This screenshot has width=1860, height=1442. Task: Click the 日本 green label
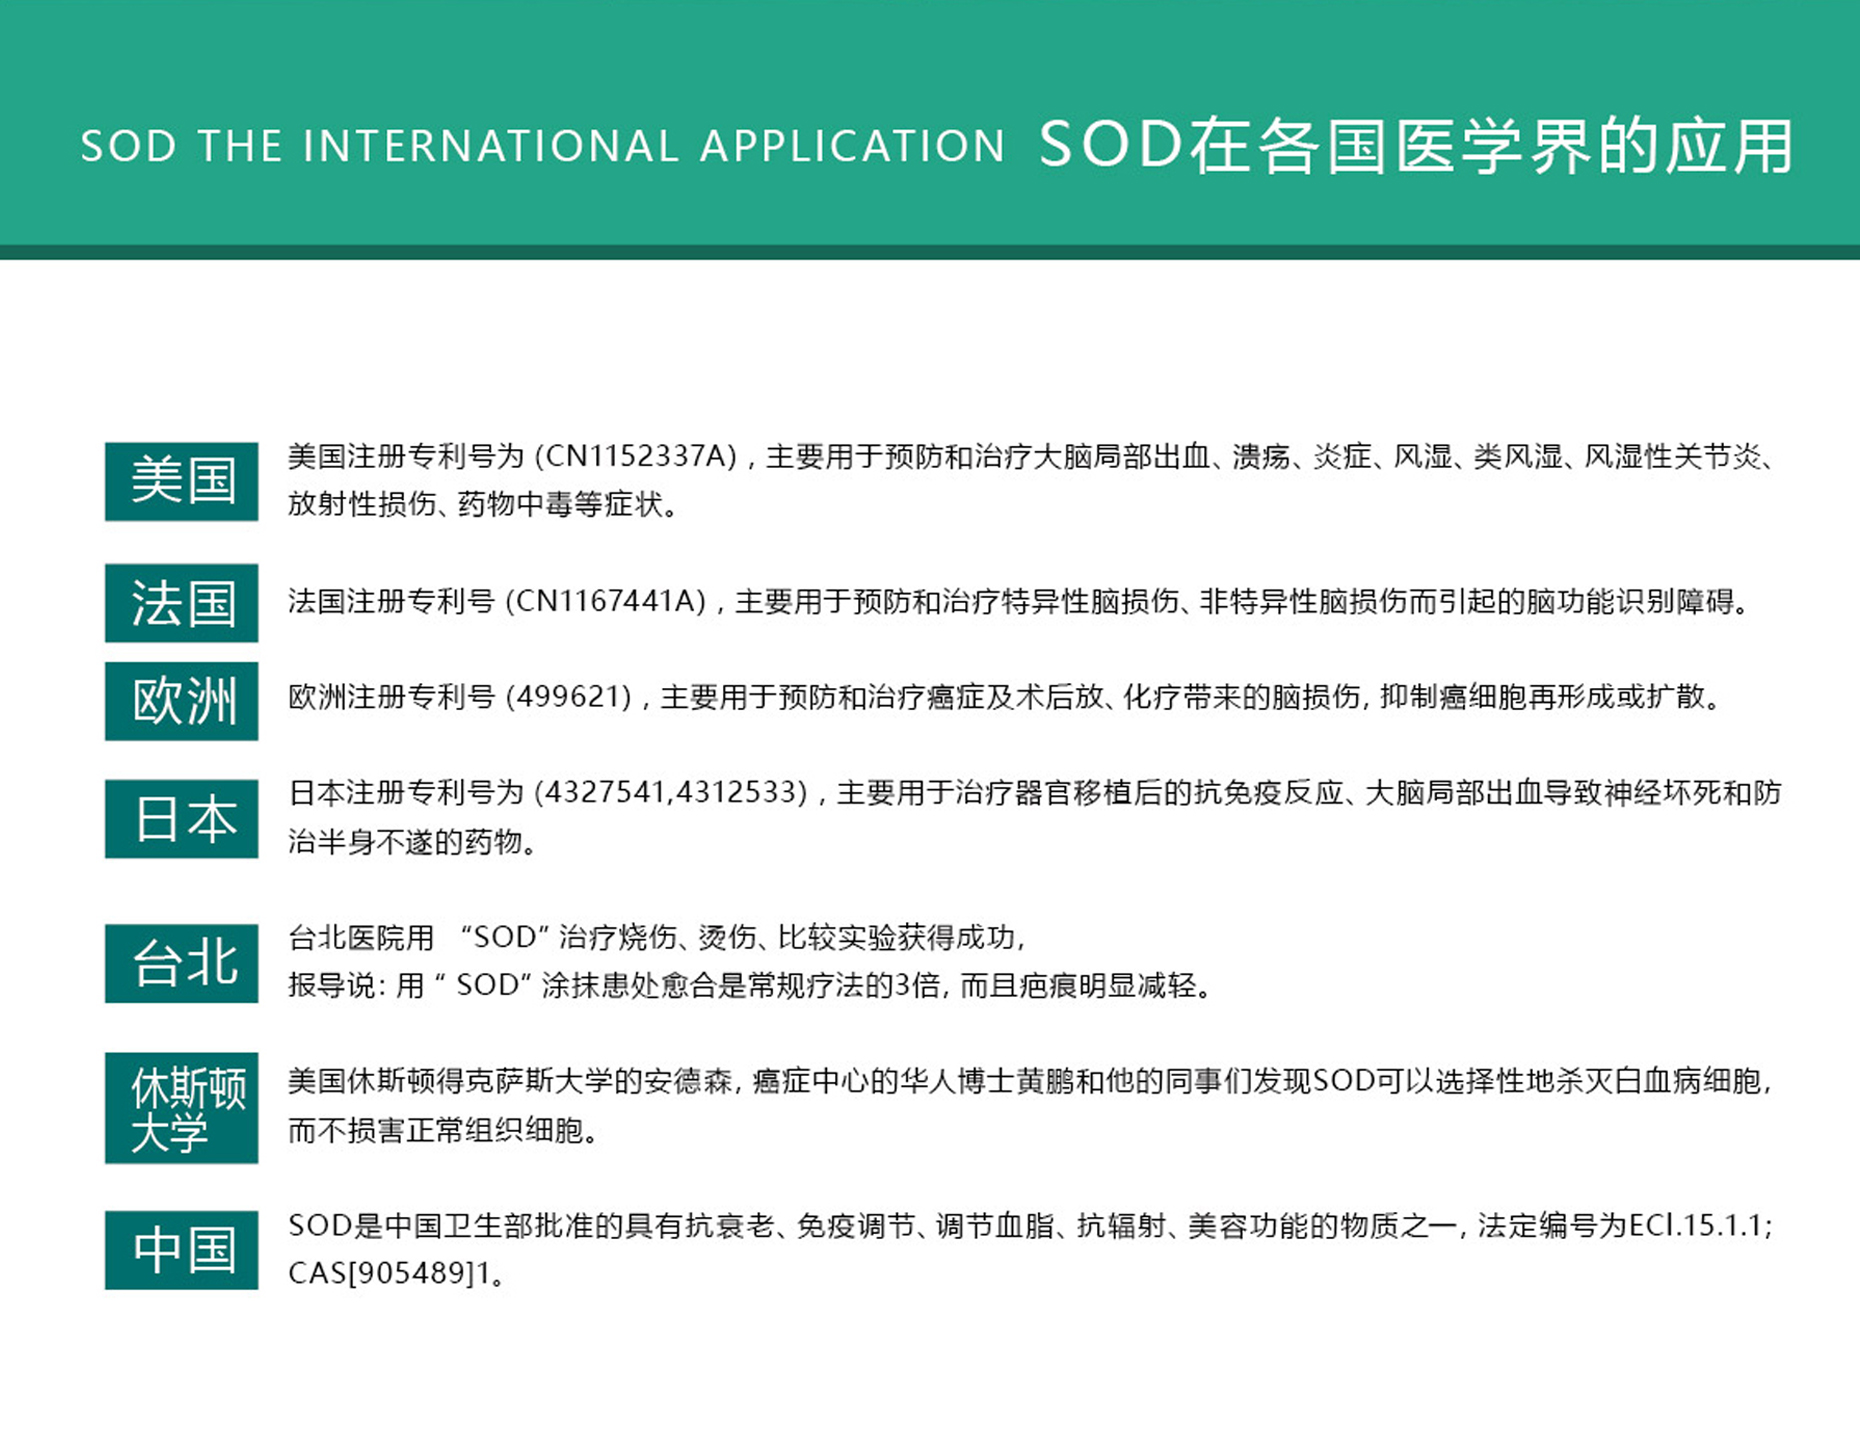pyautogui.click(x=181, y=819)
